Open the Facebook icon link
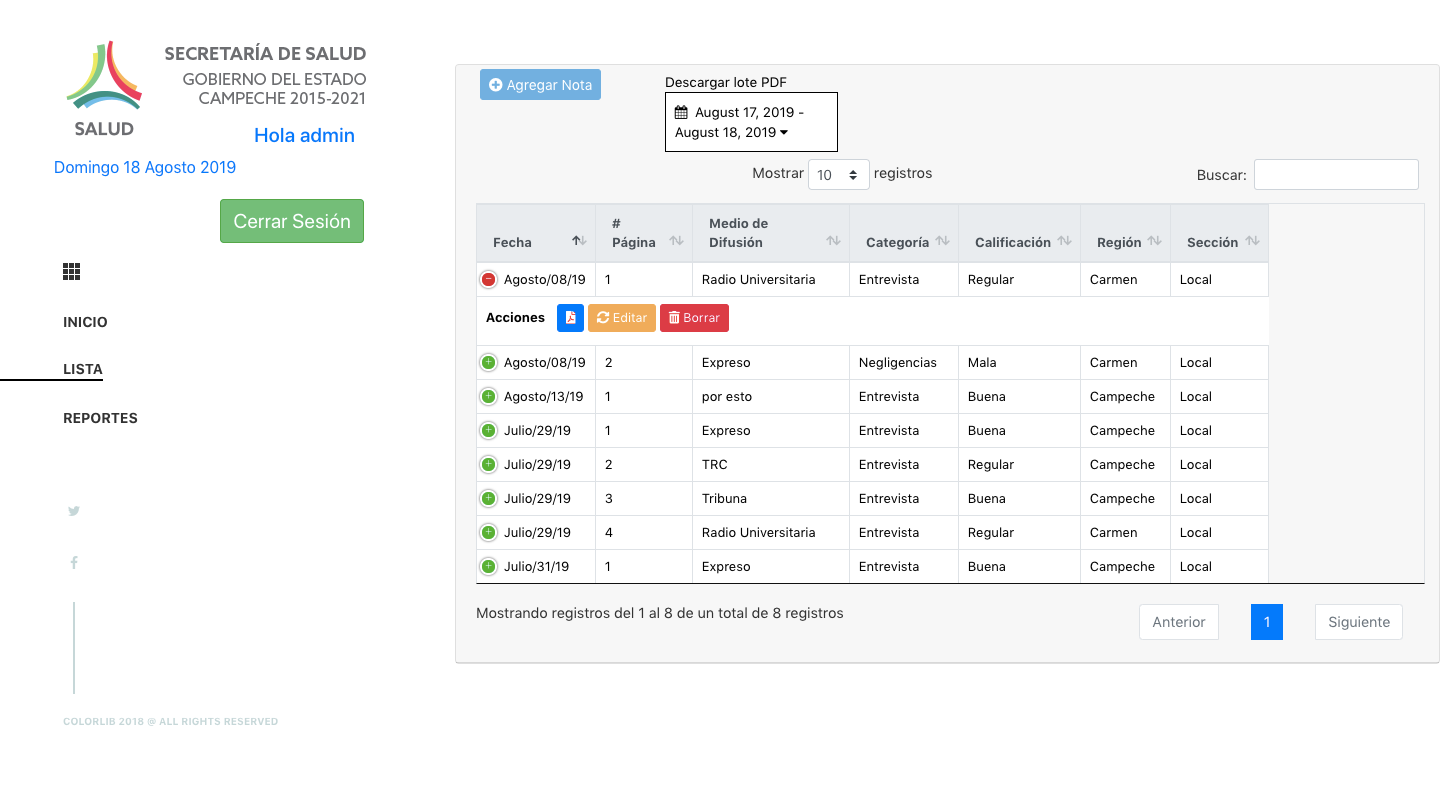Screen dimensions: 1440x803 click(74, 563)
